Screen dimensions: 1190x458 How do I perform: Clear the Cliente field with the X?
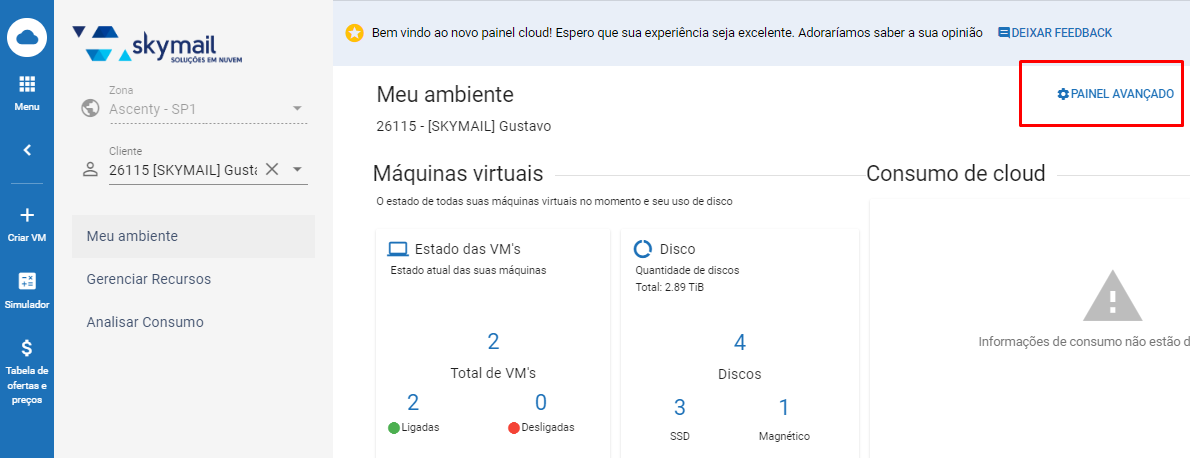coord(272,169)
